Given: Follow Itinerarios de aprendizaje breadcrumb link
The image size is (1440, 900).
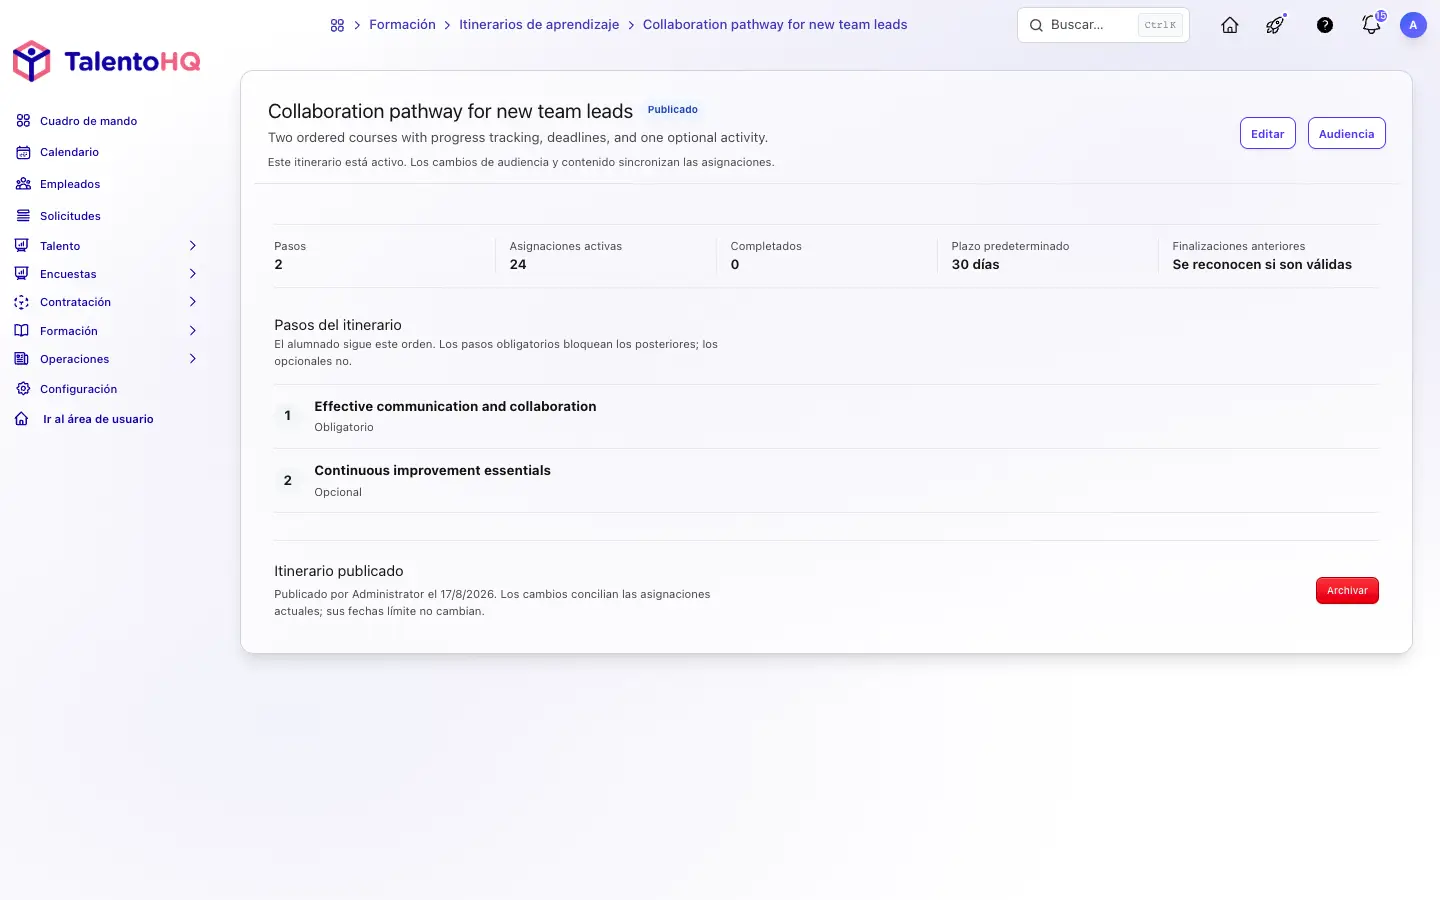Looking at the screenshot, I should (539, 25).
